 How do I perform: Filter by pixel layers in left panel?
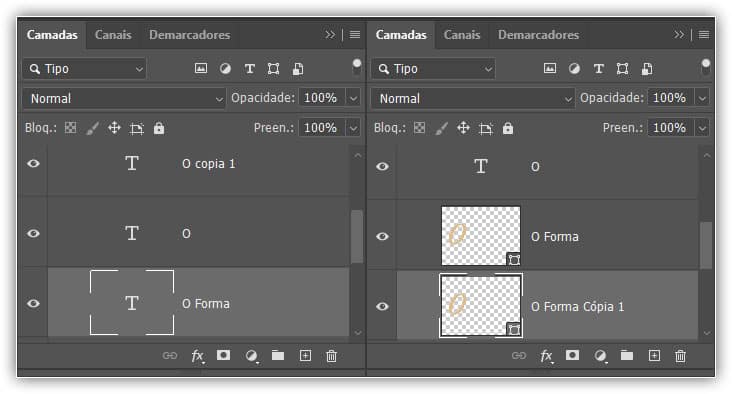201,69
